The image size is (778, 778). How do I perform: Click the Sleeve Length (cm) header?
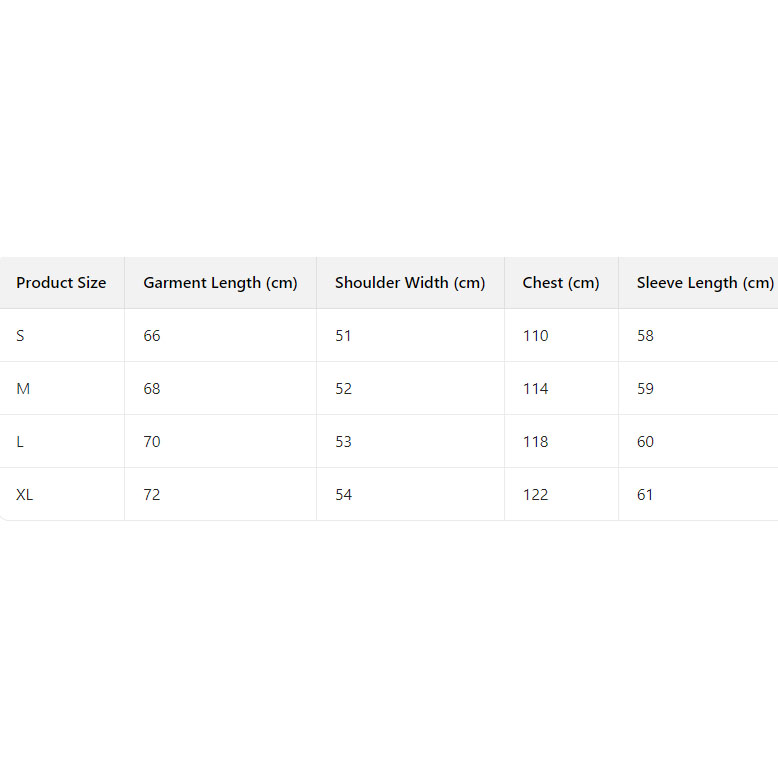click(x=705, y=283)
